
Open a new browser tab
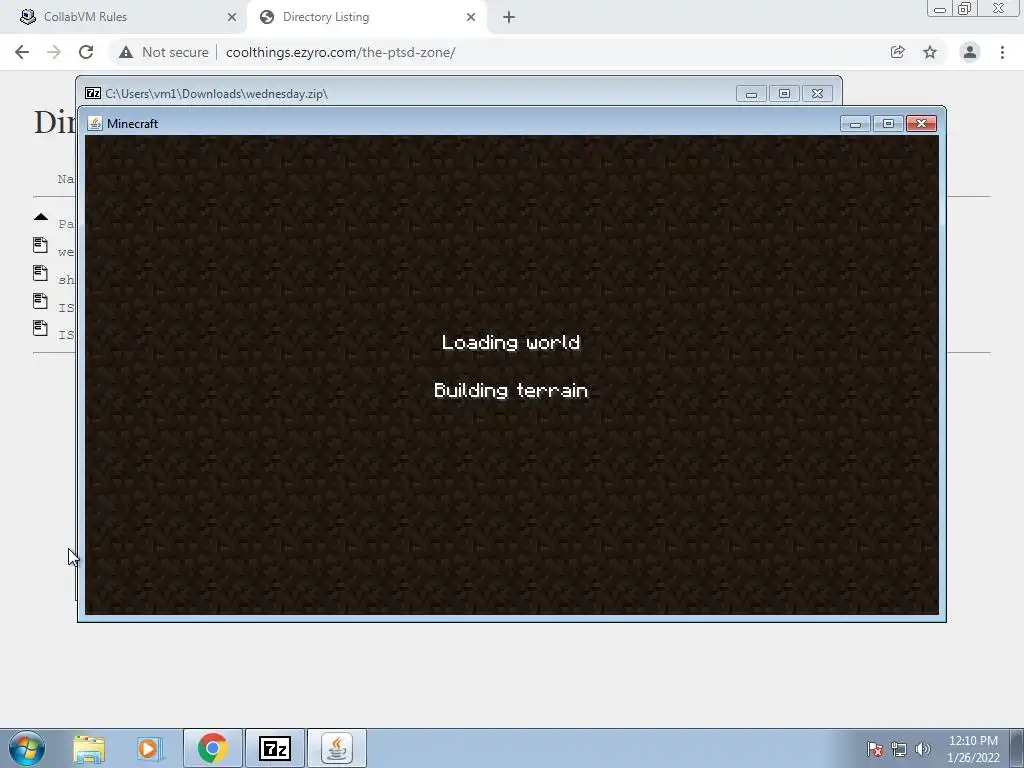click(x=509, y=17)
